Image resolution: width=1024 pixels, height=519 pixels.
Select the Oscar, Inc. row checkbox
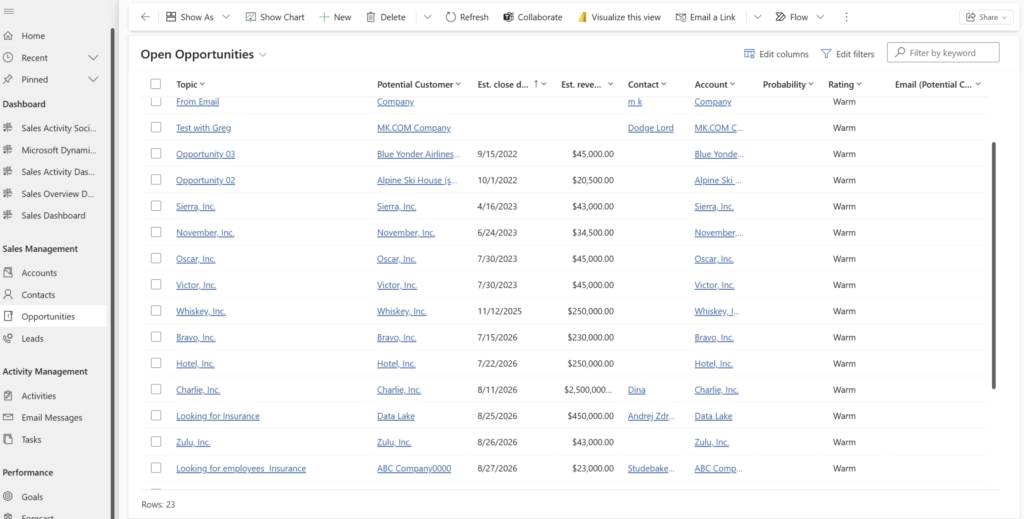(155, 258)
